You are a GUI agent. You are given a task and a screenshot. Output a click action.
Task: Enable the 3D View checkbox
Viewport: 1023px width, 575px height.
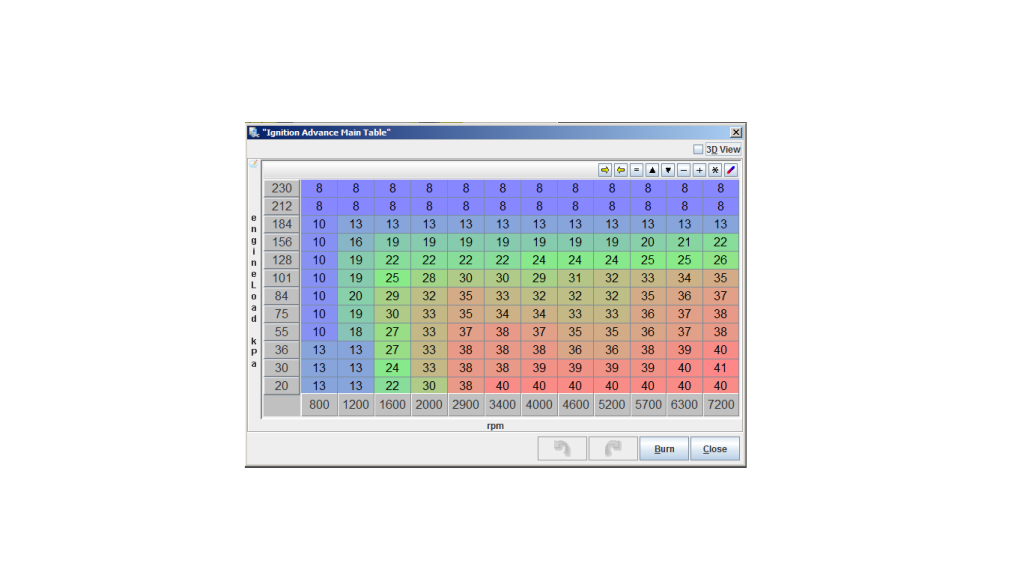pyautogui.click(x=697, y=149)
